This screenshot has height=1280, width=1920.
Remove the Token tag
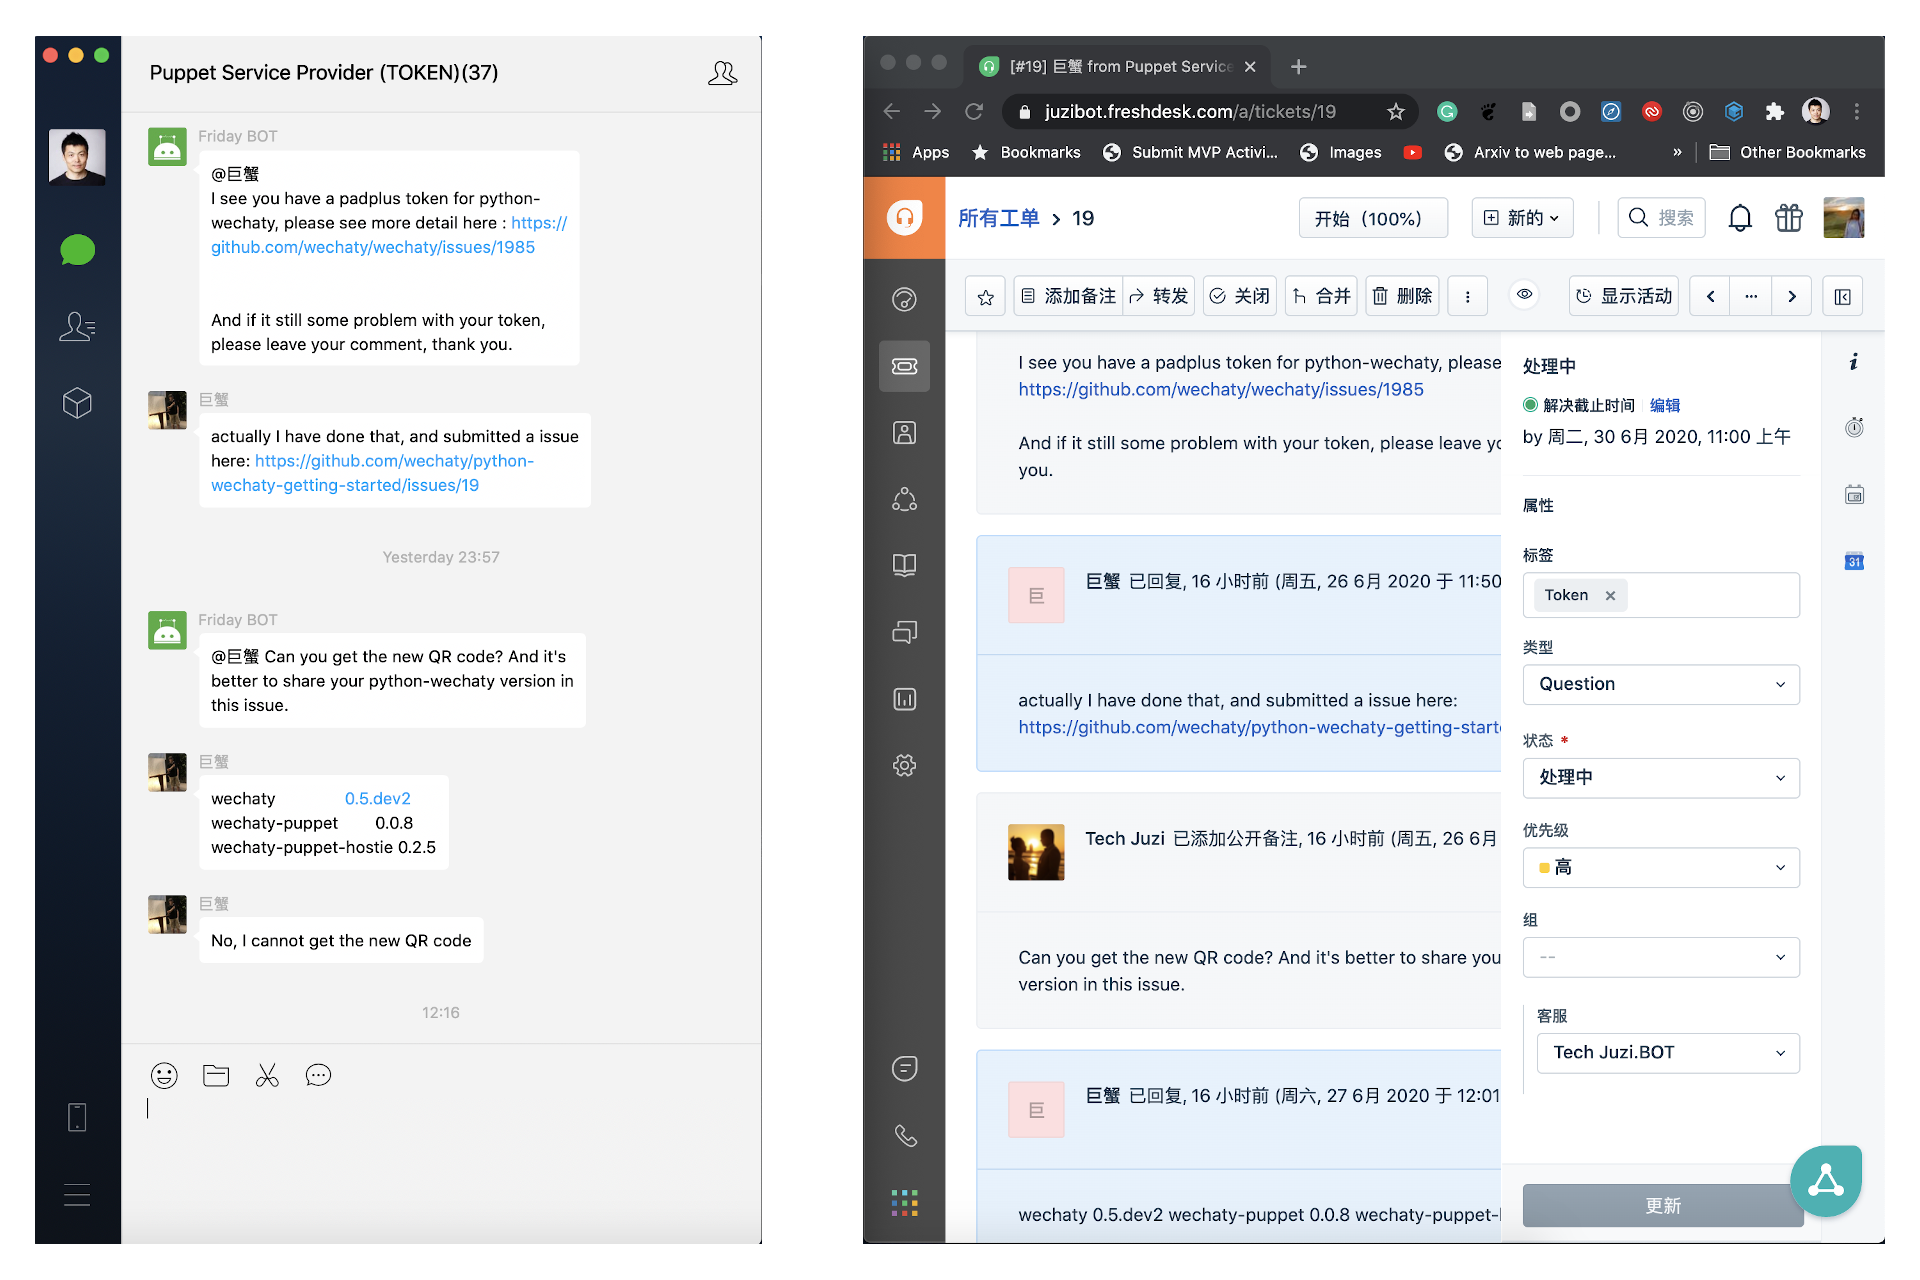pos(1610,596)
